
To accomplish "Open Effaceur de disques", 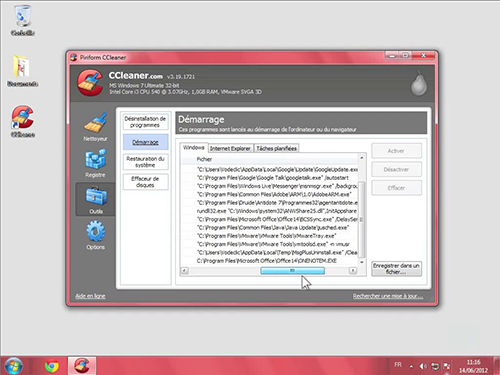I will pyautogui.click(x=145, y=182).
